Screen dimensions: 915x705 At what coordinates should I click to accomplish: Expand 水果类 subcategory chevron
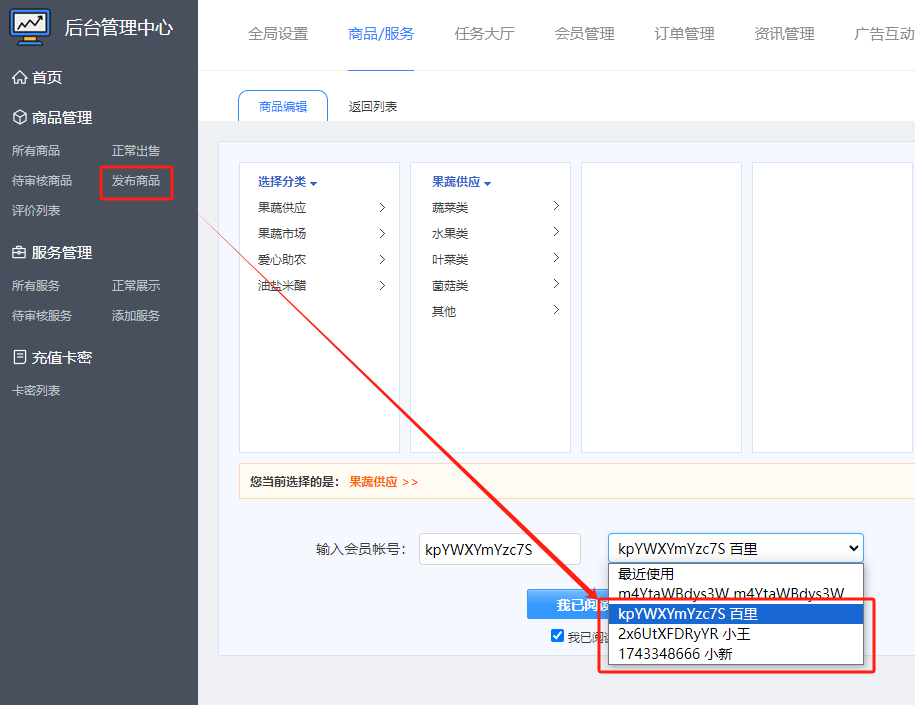556,232
